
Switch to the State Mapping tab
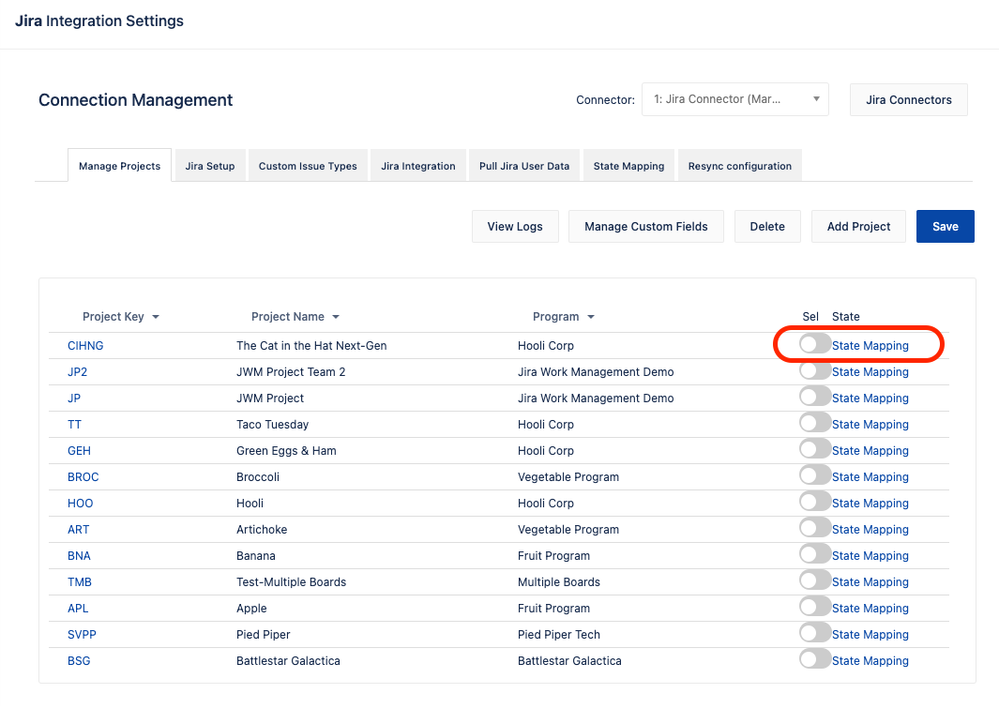(629, 166)
